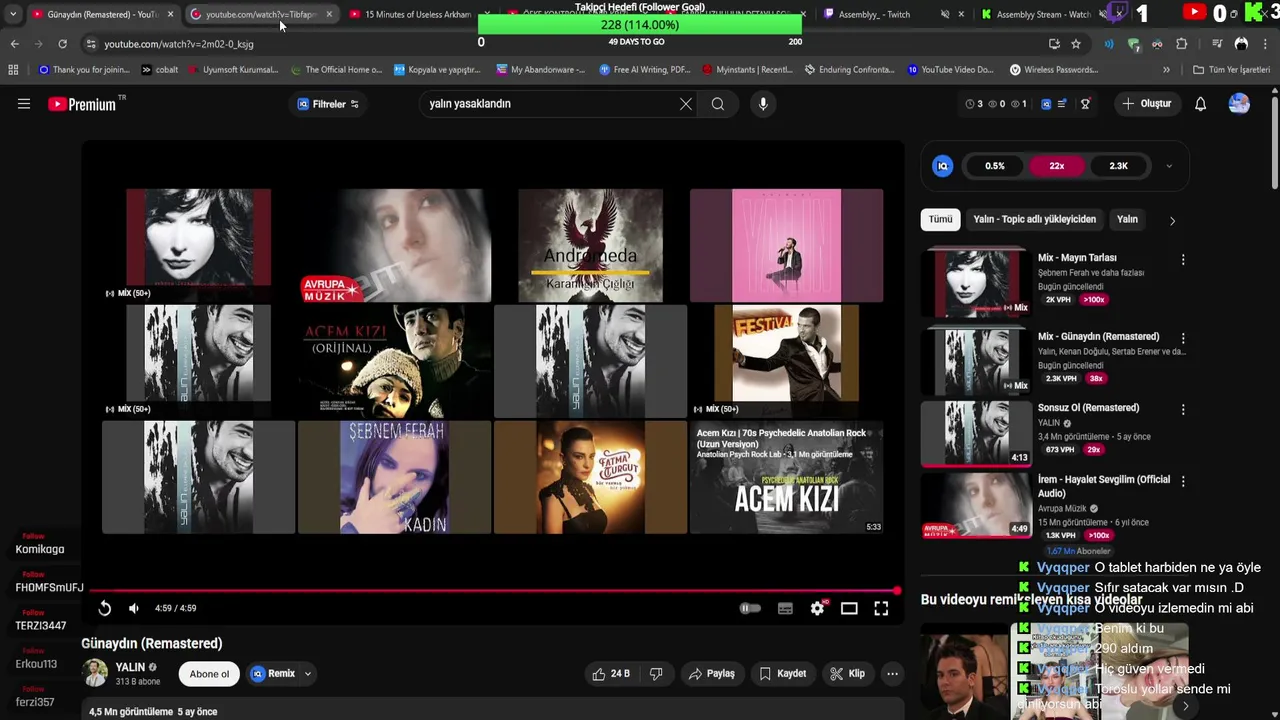
Task: Open options for İrem - Hayalet Sevgilim
Action: pos(1183,481)
